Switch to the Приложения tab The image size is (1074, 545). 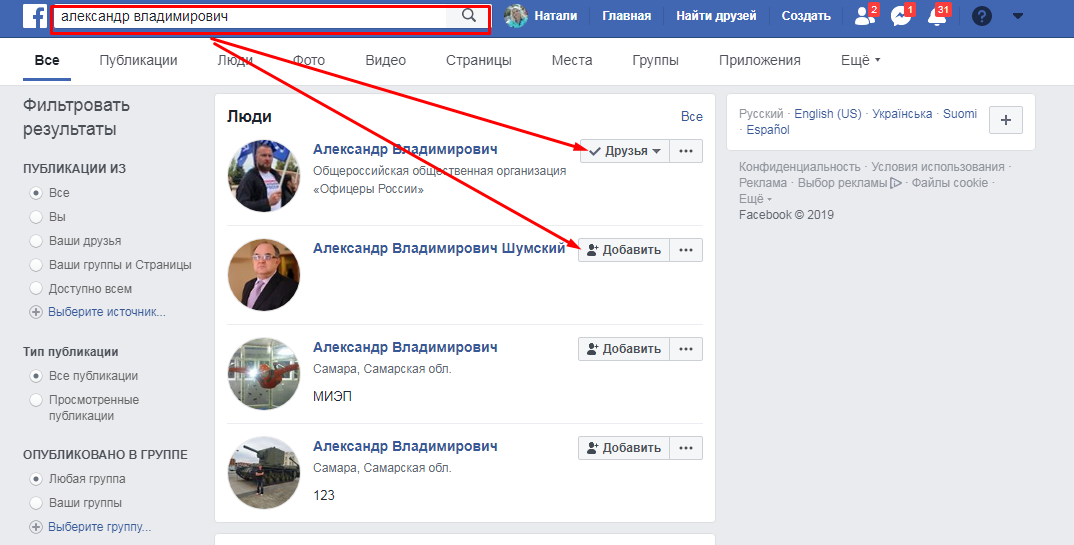click(x=760, y=60)
